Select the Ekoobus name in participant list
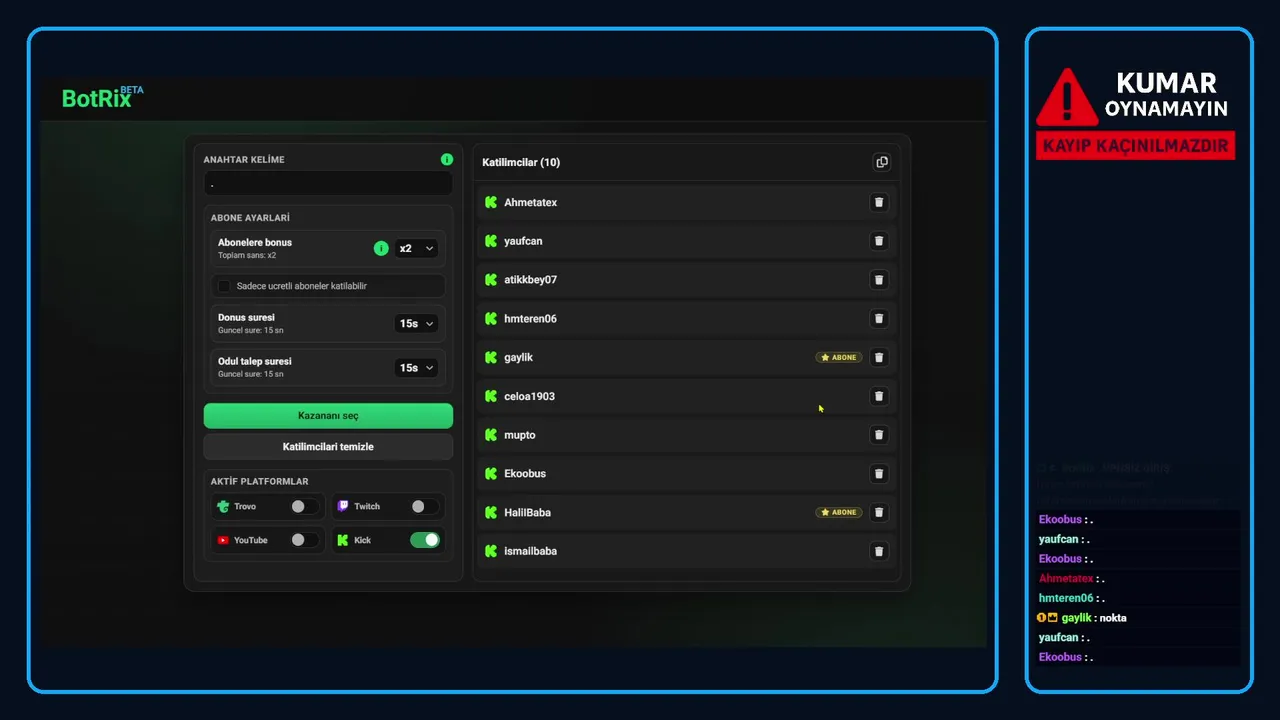Image resolution: width=1280 pixels, height=720 pixels. click(x=525, y=474)
